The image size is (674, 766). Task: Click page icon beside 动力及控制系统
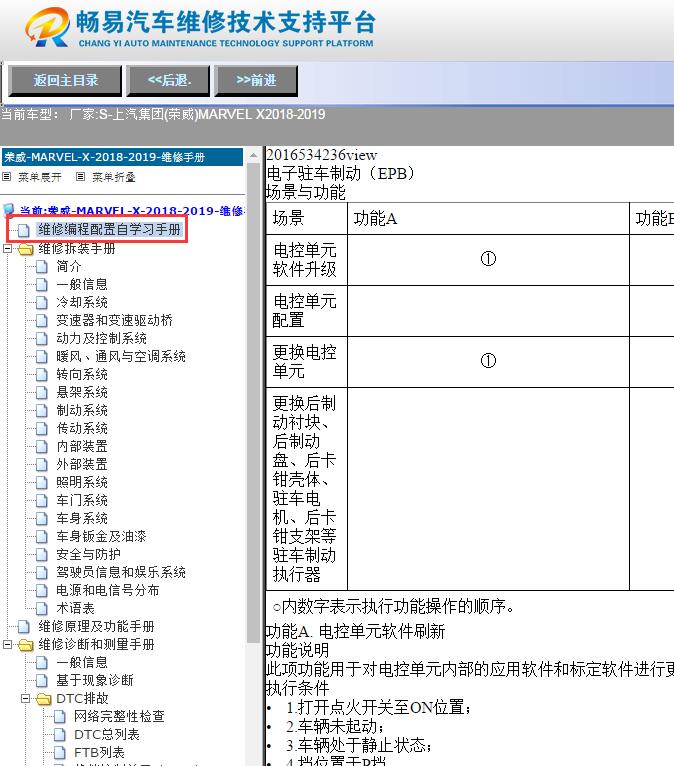tap(42, 339)
